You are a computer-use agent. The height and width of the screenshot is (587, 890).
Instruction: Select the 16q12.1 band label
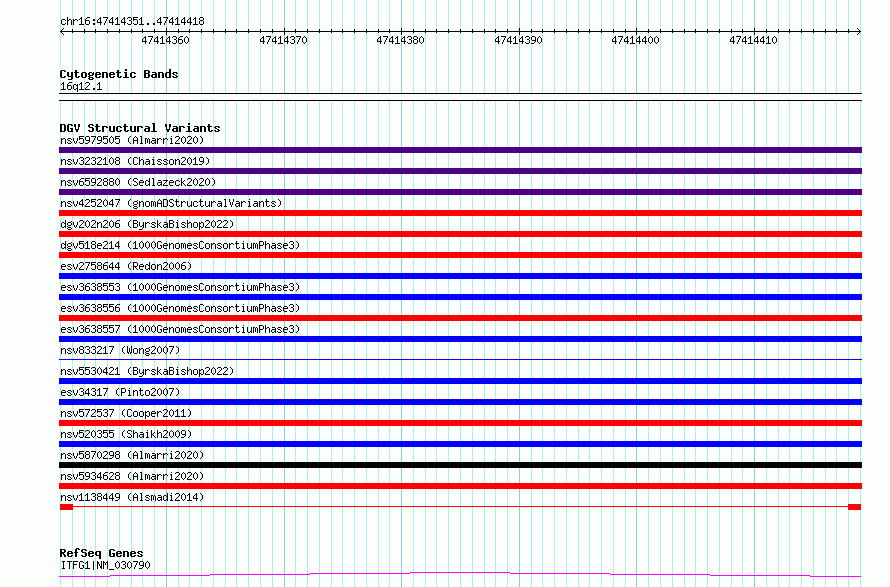81,86
